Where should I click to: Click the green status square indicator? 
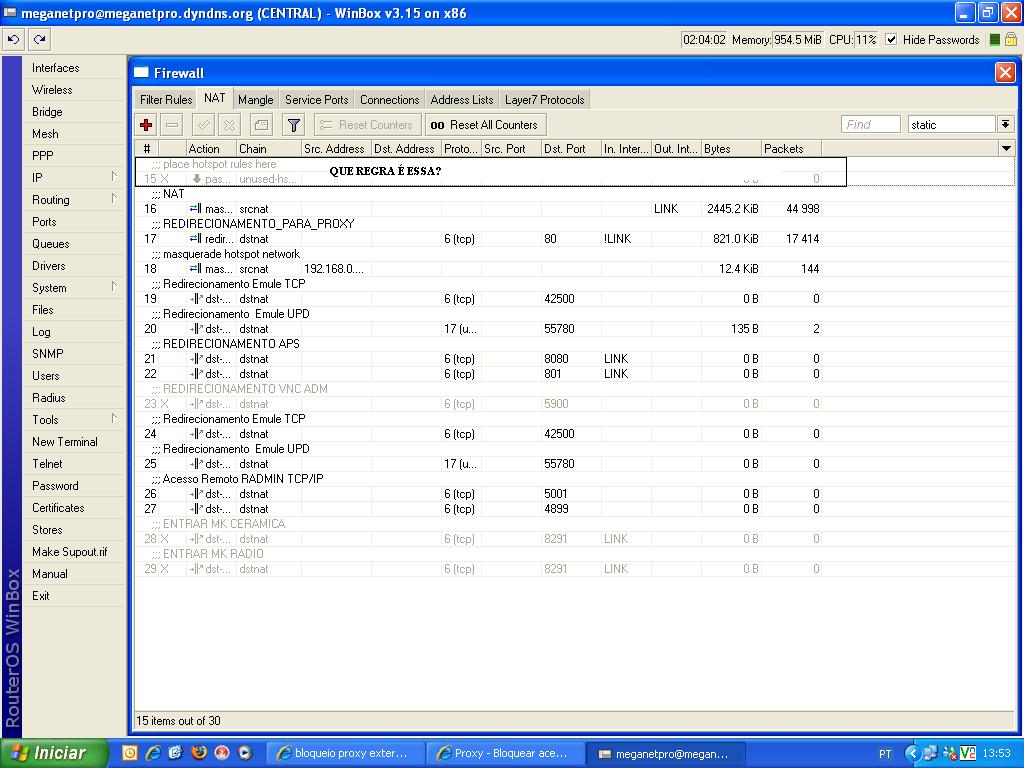995,40
